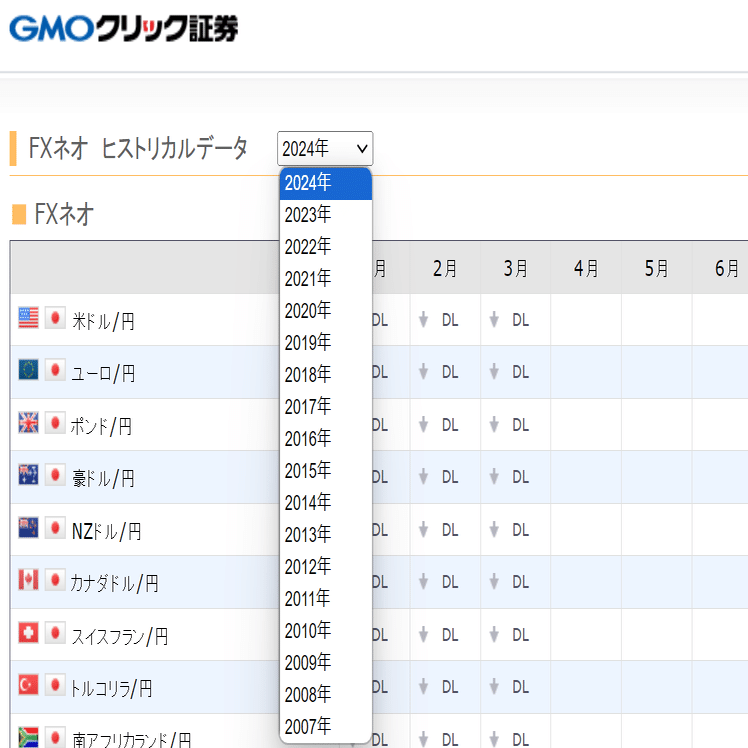Open the 2024年 year dropdown box
Image resolution: width=748 pixels, height=748 pixels.
pos(325,148)
